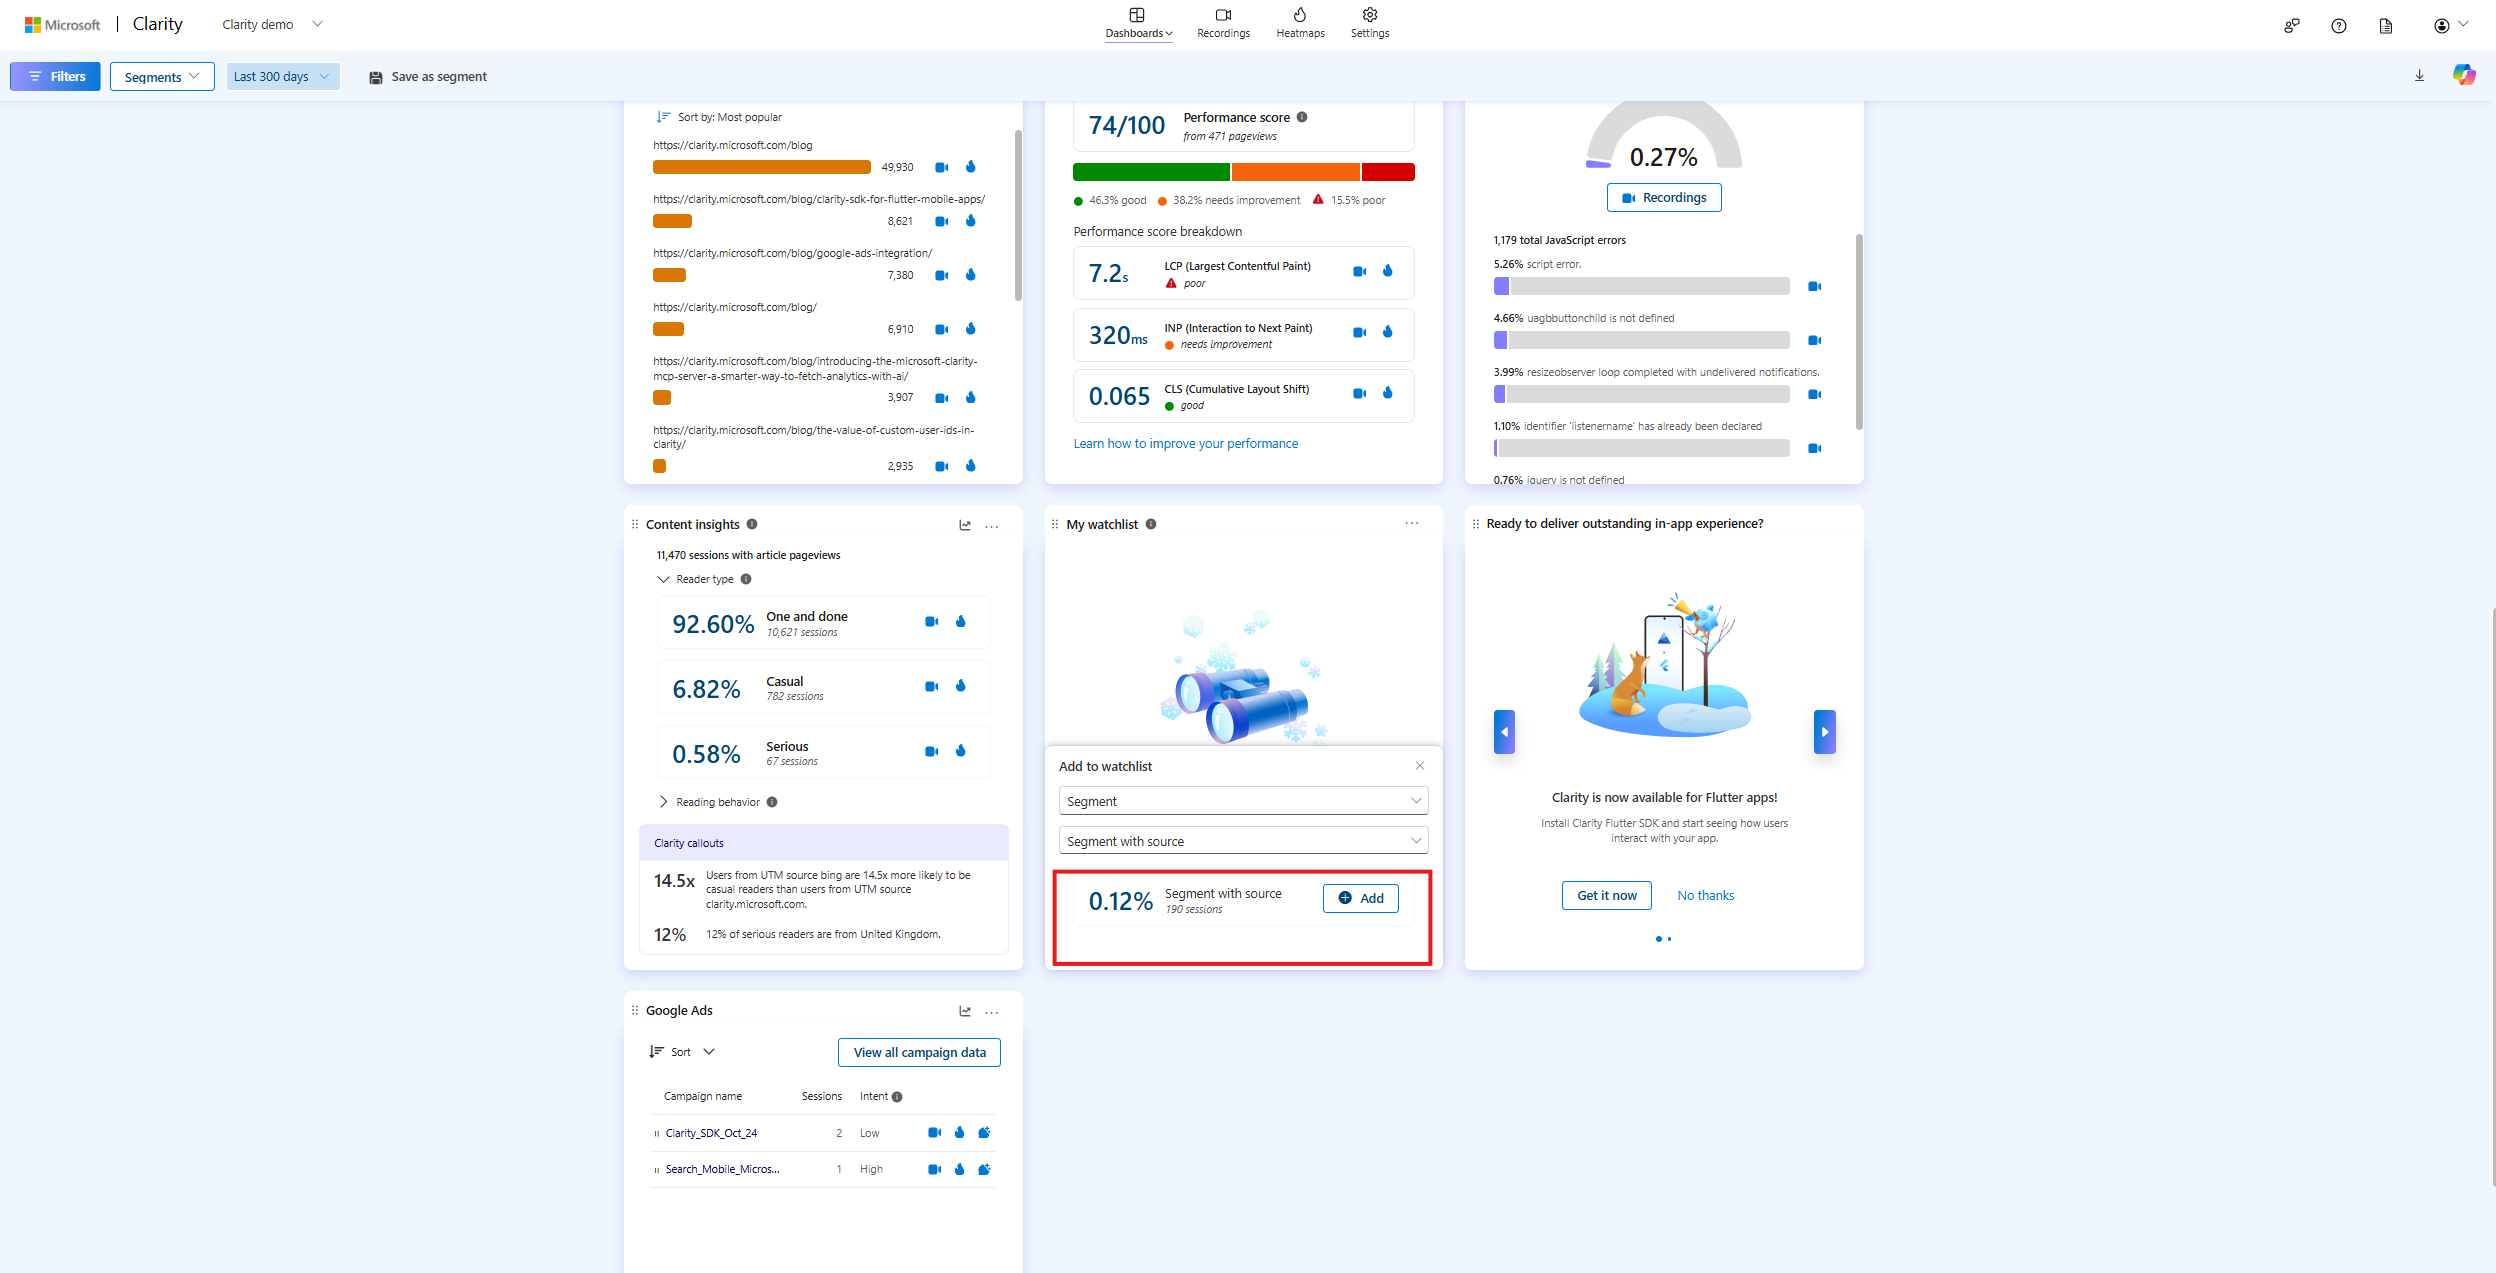Open the My watchlist more options menu
The height and width of the screenshot is (1273, 2496).
point(1411,523)
